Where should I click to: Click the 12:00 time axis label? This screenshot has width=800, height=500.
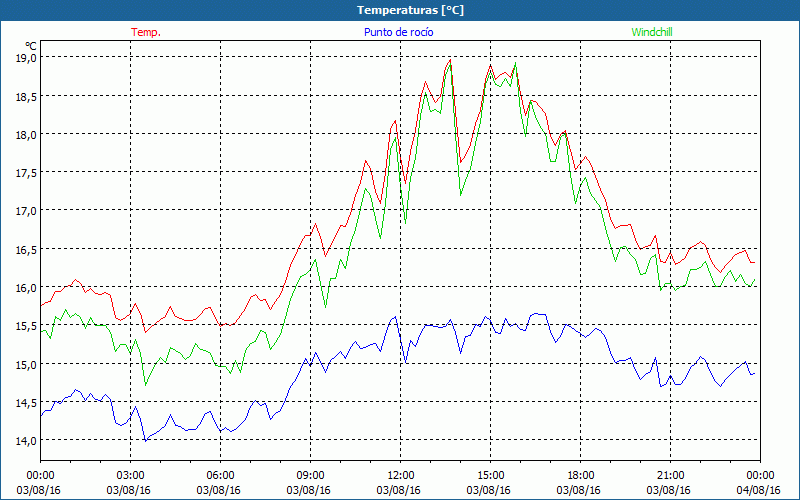tap(401, 476)
